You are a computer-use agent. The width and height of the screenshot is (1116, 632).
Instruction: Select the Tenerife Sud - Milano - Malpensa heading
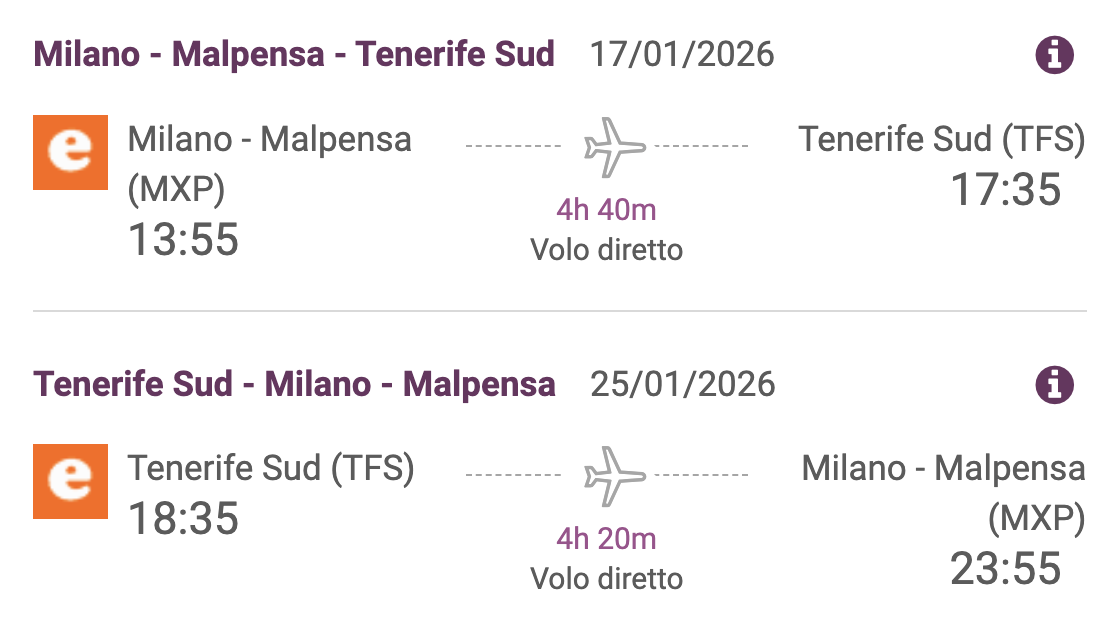click(294, 384)
